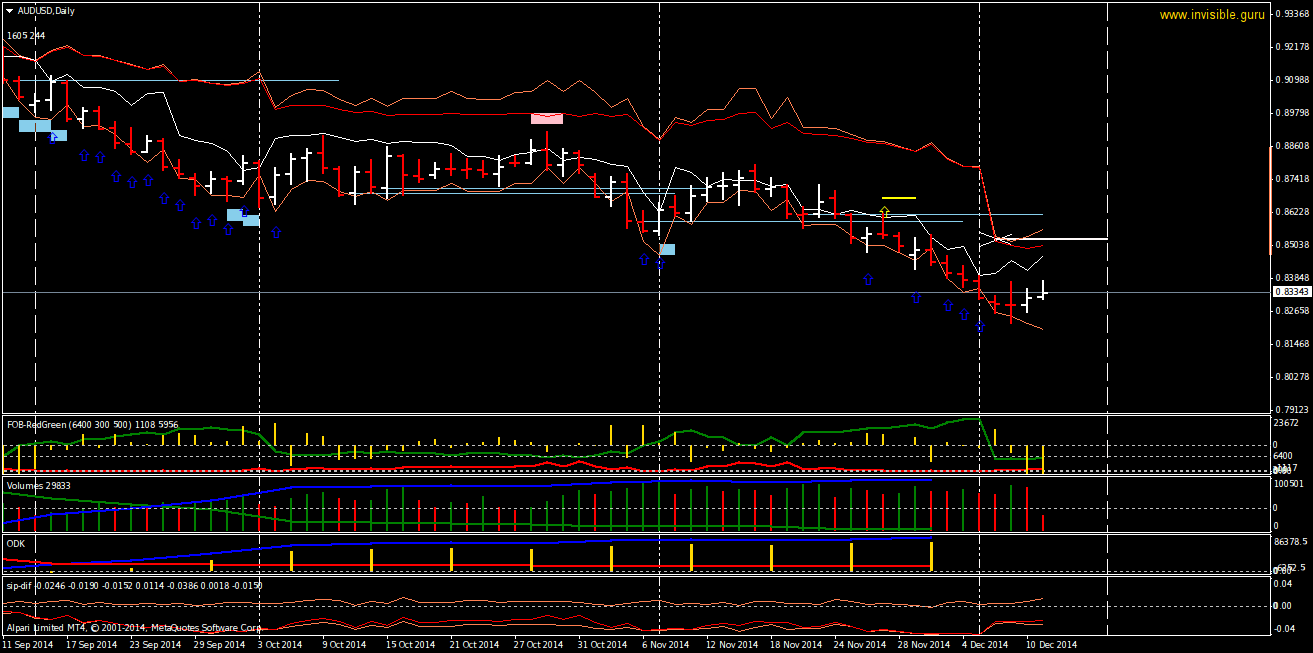Screen dimensions: 1313x653
Task: Click the Alpari Limited MT4 copyright text
Action: tap(134, 628)
